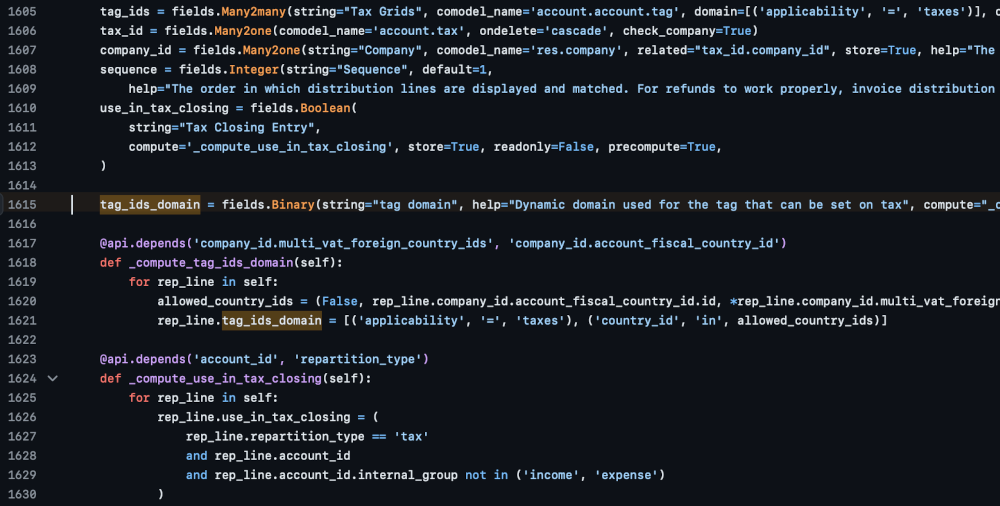
Task: Click line number 1615 in the gutter
Action: tap(20, 205)
